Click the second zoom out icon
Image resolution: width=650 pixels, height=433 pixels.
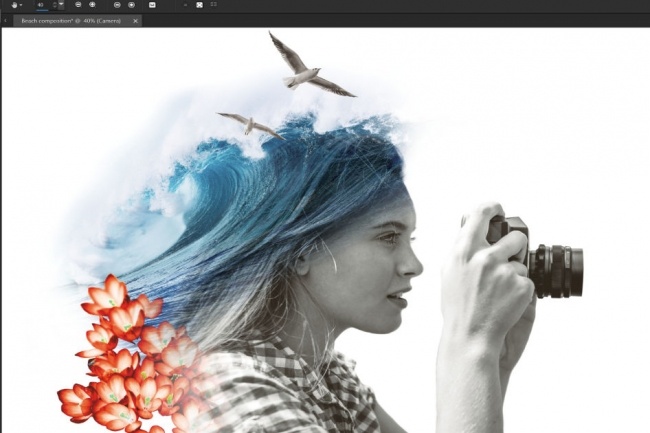pyautogui.click(x=117, y=5)
